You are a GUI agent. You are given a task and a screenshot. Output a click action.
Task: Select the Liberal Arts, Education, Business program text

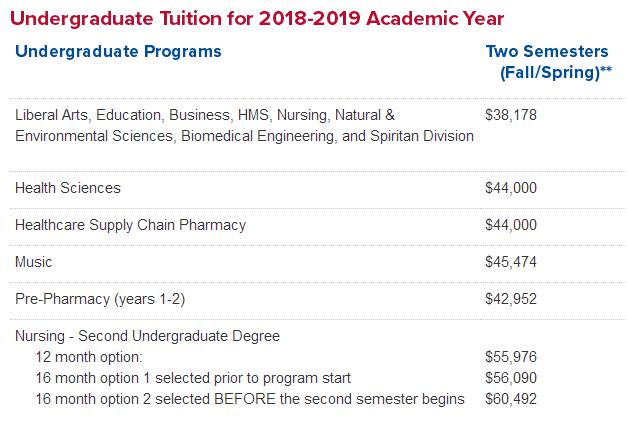click(x=244, y=125)
